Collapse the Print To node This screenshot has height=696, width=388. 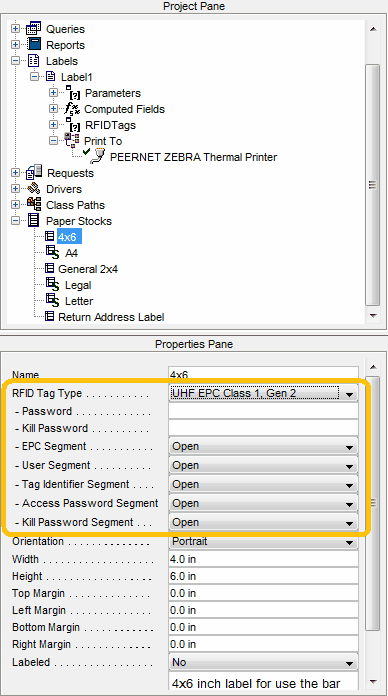[x=53, y=141]
